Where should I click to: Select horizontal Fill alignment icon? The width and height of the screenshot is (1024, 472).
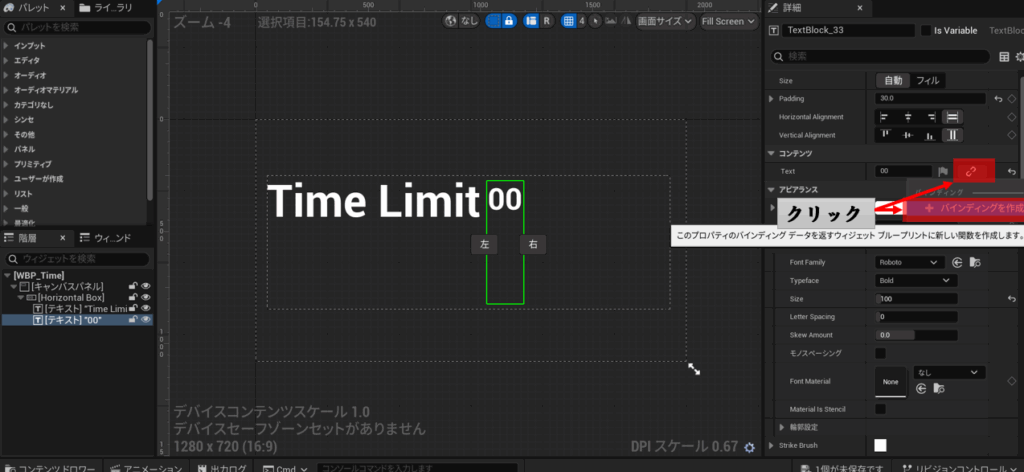point(953,117)
